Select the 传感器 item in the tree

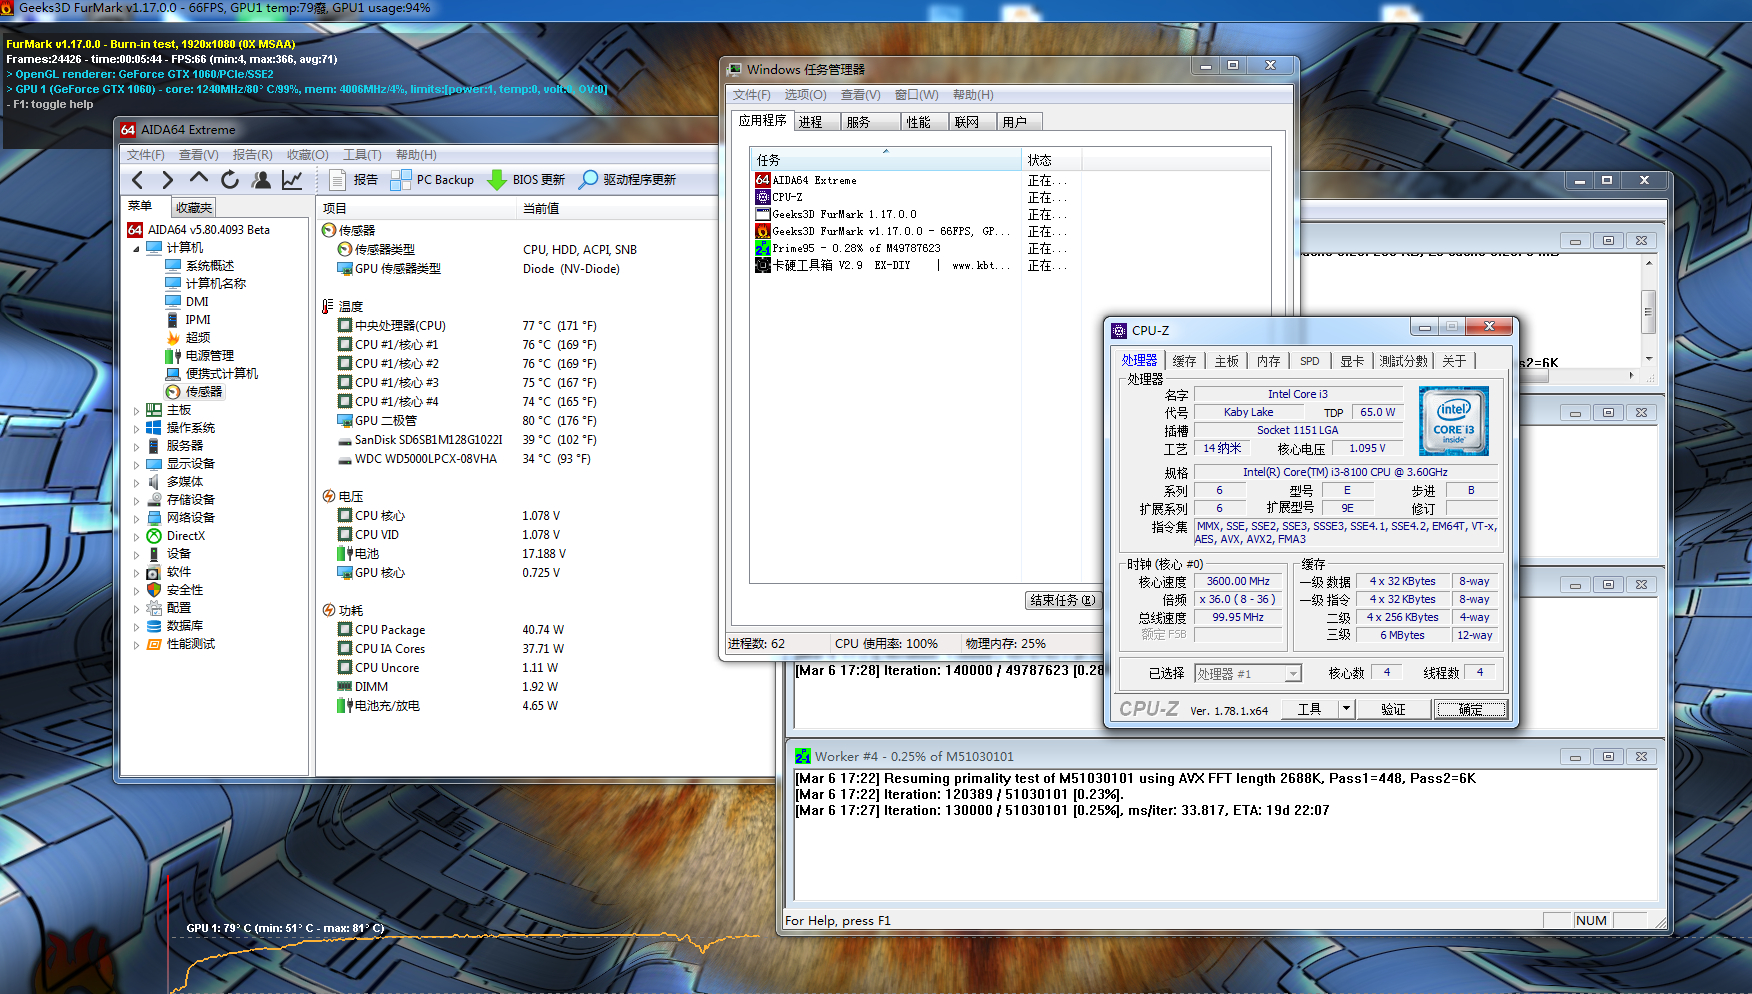coord(203,392)
